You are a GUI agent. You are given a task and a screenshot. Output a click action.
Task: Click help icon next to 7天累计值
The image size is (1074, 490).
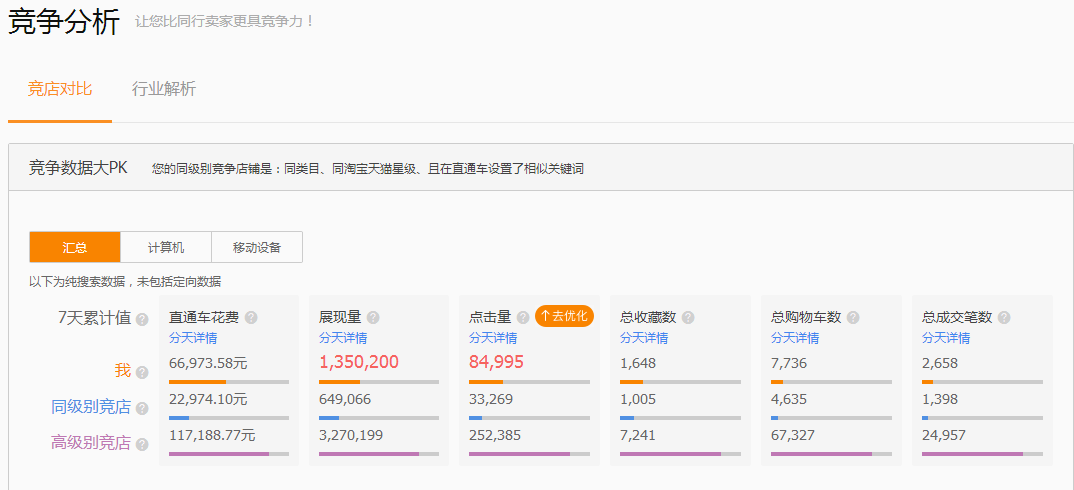[142, 319]
